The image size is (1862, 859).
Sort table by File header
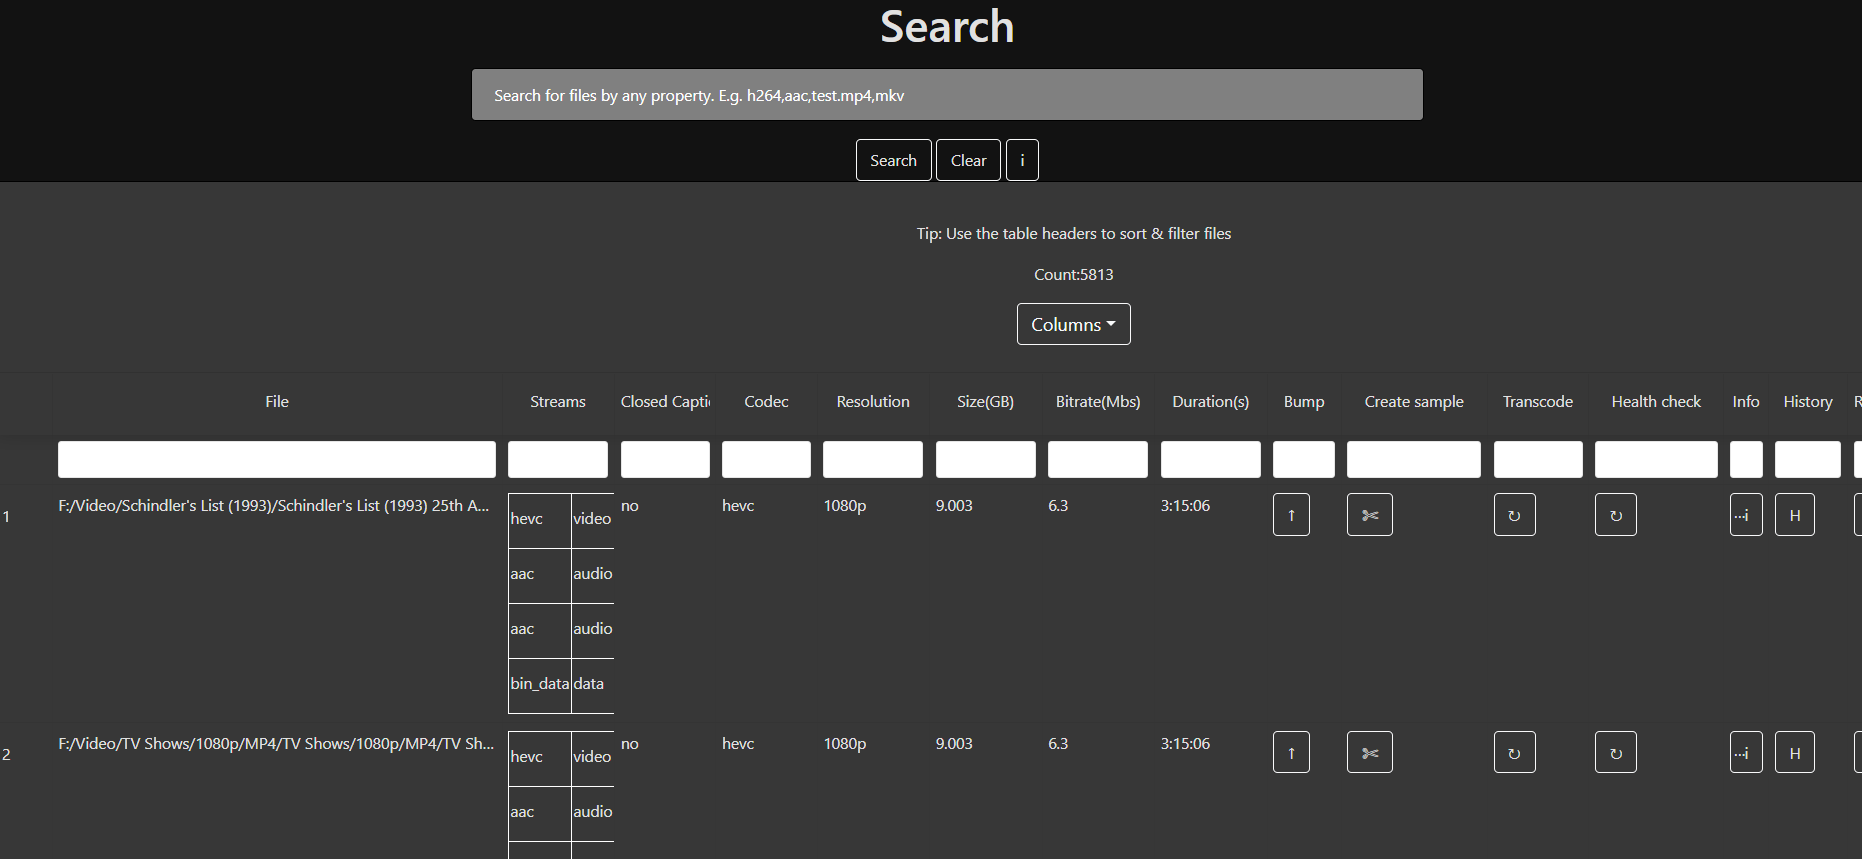pos(277,401)
